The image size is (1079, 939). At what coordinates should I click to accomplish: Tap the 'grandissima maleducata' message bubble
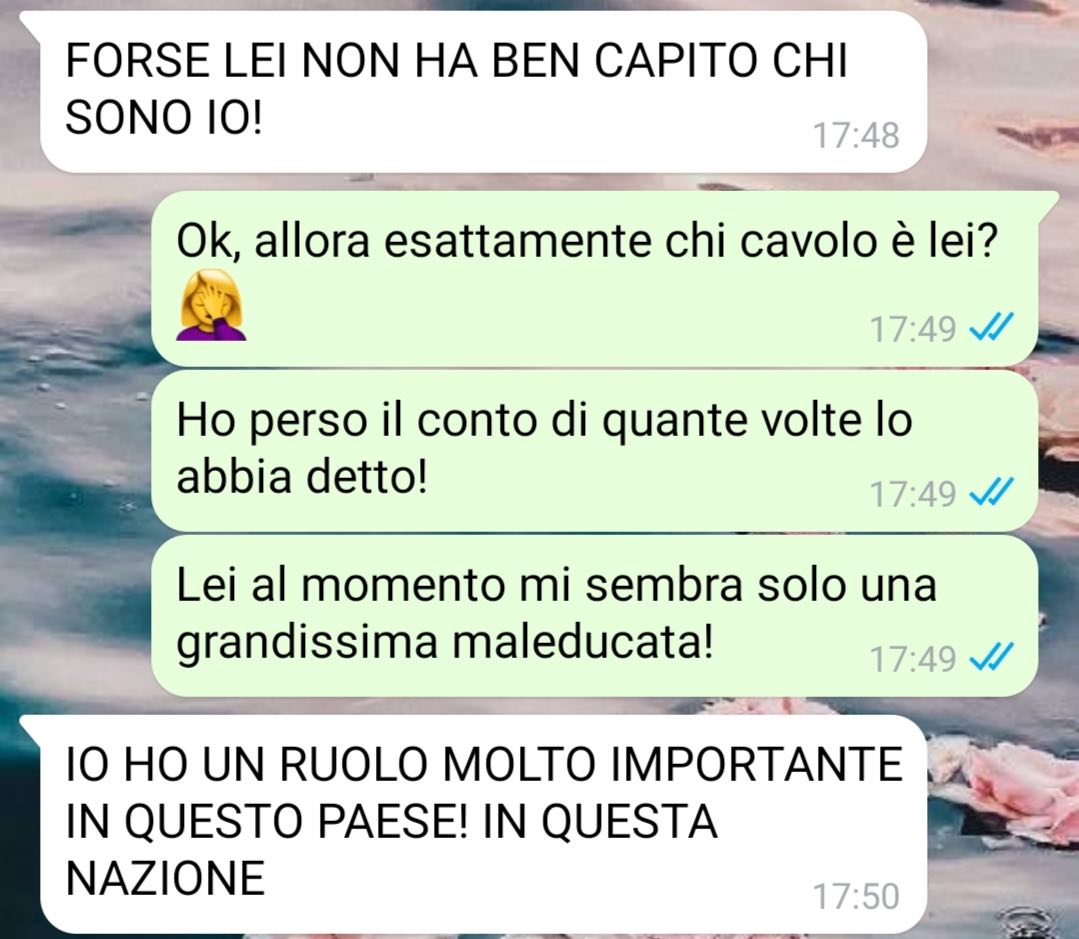tap(595, 616)
